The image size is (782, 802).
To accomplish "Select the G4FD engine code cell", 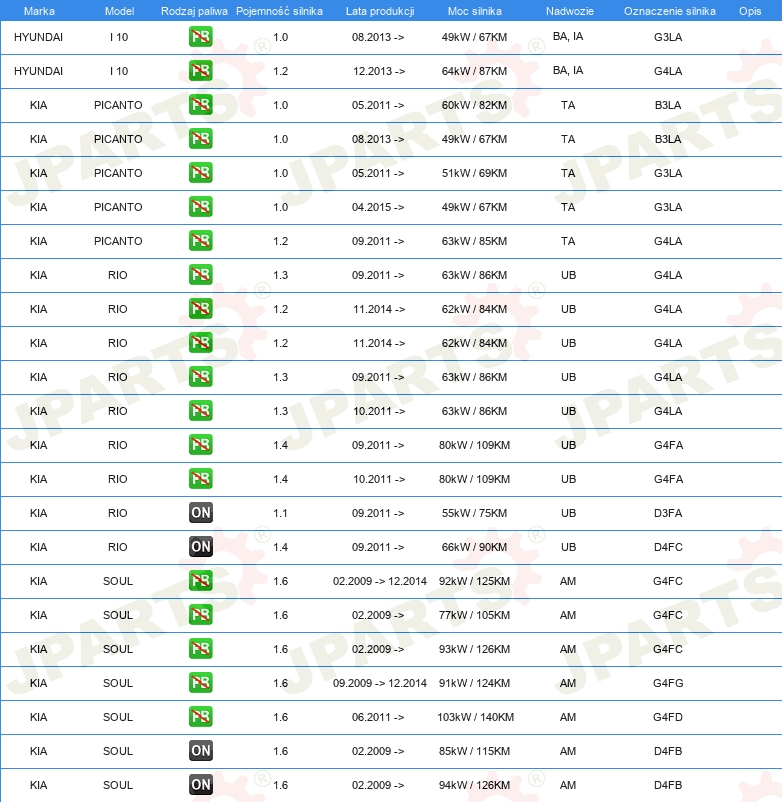I will tap(668, 718).
